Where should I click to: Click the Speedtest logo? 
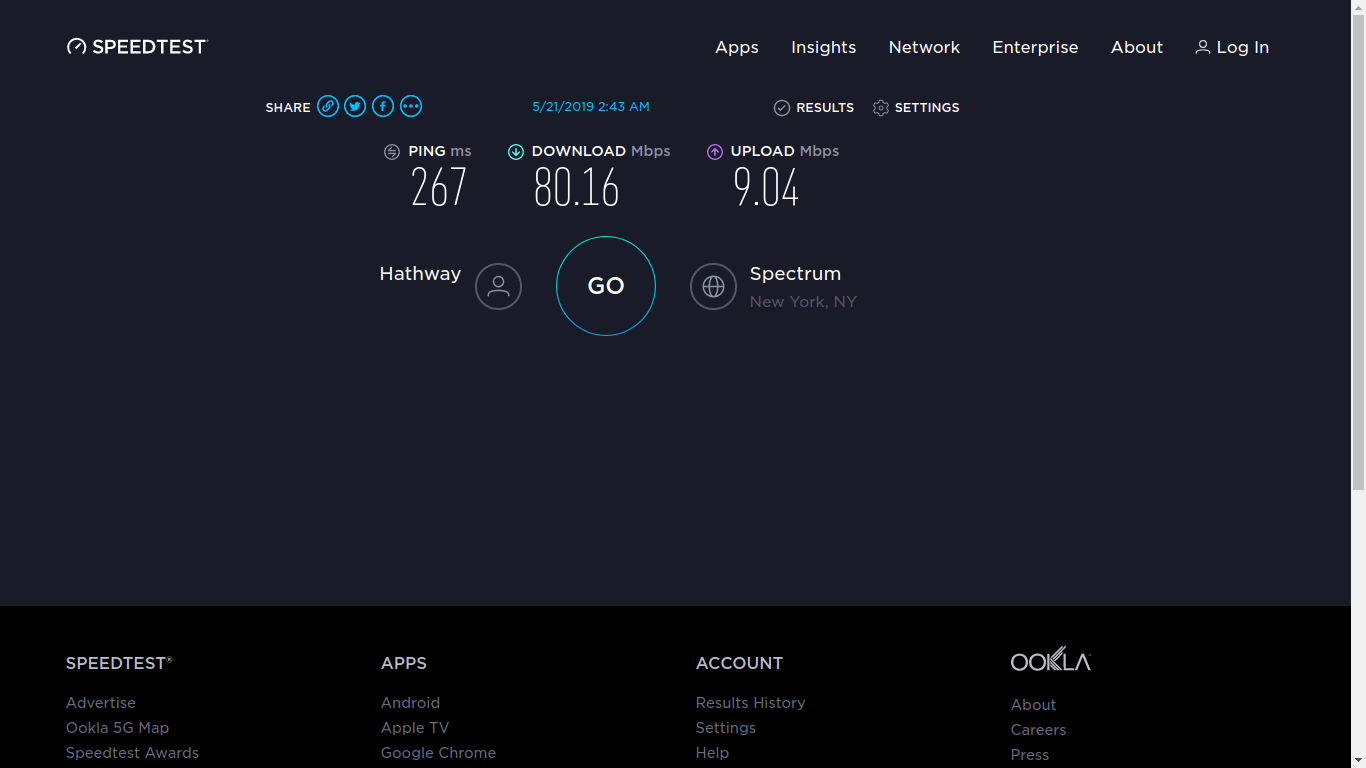(x=137, y=47)
